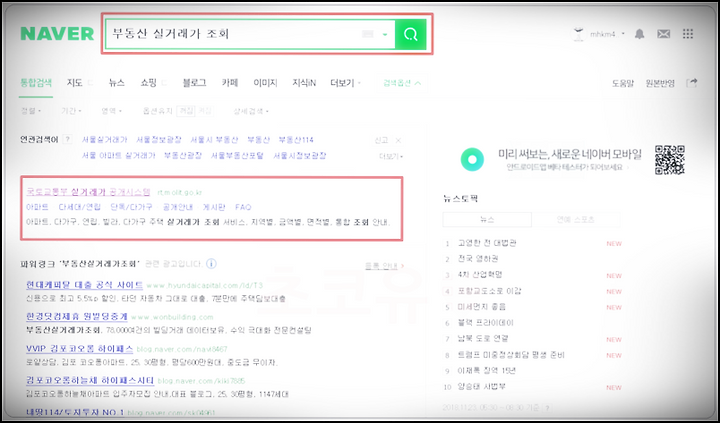Select the 통합검색 tab
Image resolution: width=720 pixels, height=423 pixels.
click(x=36, y=83)
